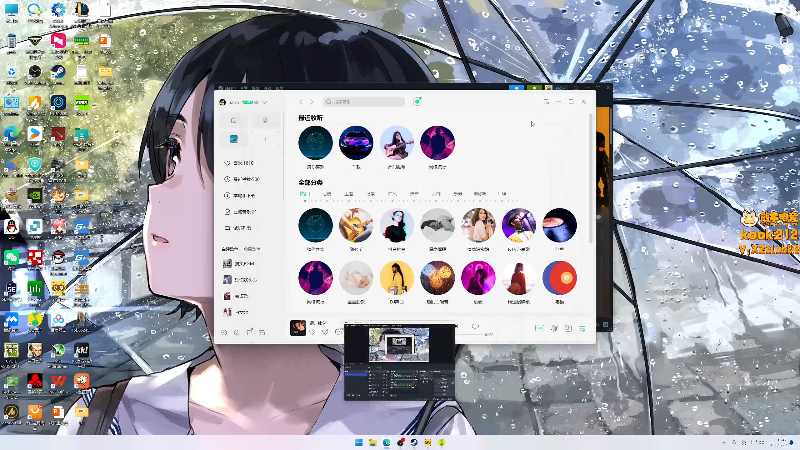Open the WeChat desktop shortcut

tap(11, 258)
